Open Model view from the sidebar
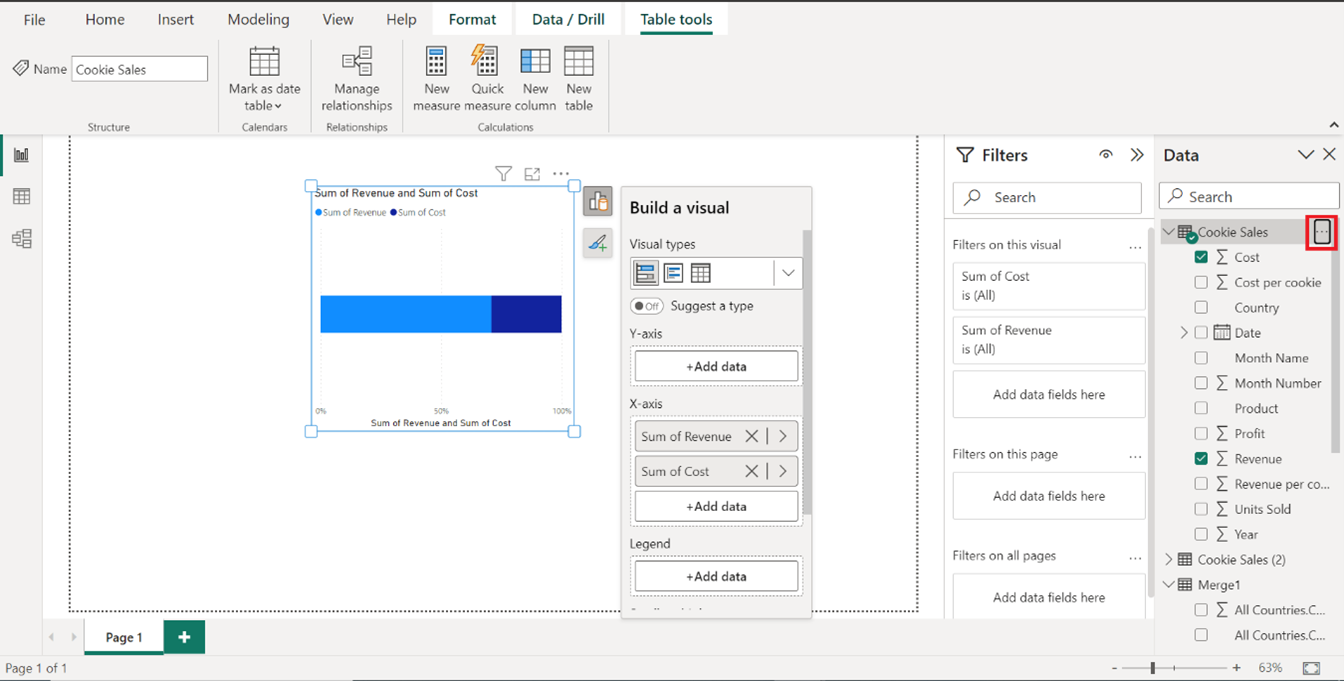Viewport: 1344px width, 681px height. click(x=22, y=238)
